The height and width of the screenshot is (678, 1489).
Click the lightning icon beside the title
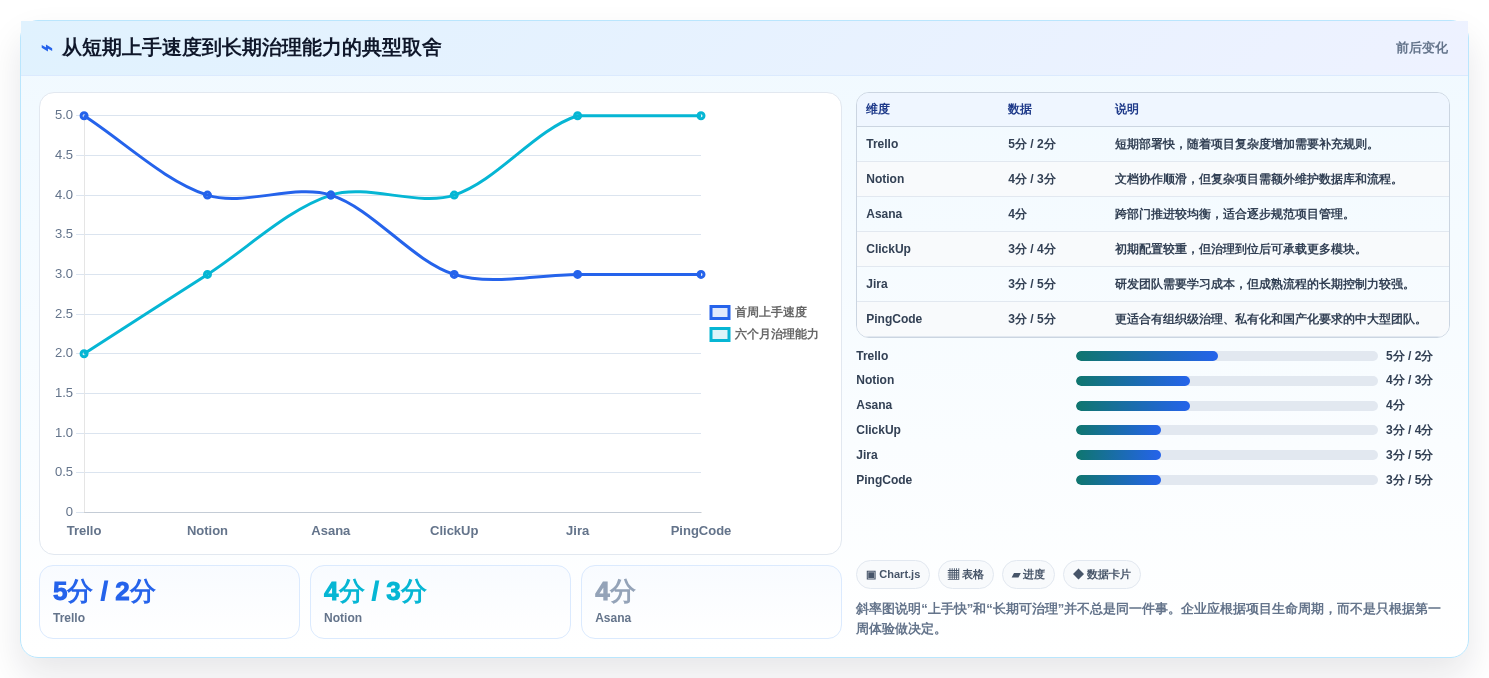coord(47,48)
